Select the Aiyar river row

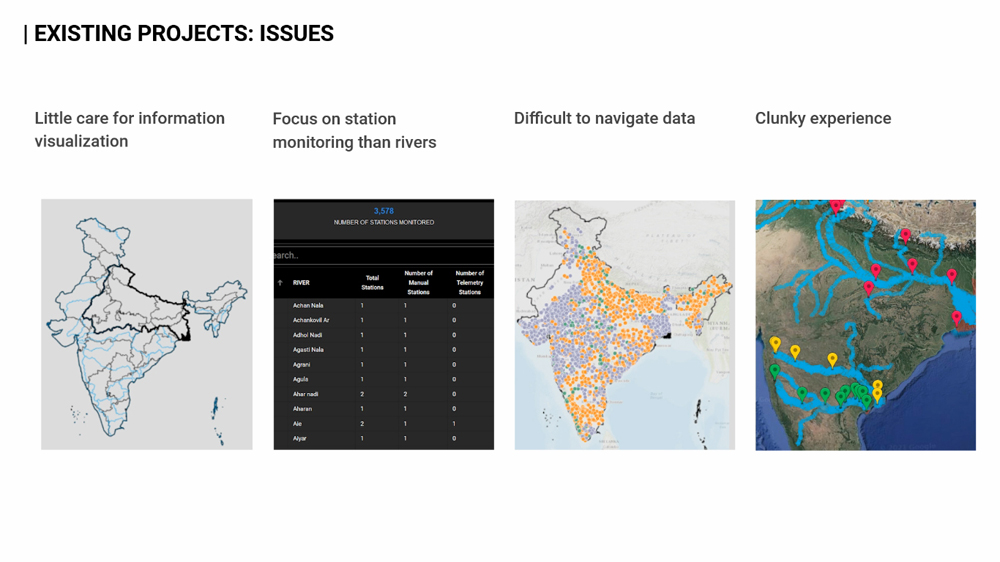(x=300, y=438)
